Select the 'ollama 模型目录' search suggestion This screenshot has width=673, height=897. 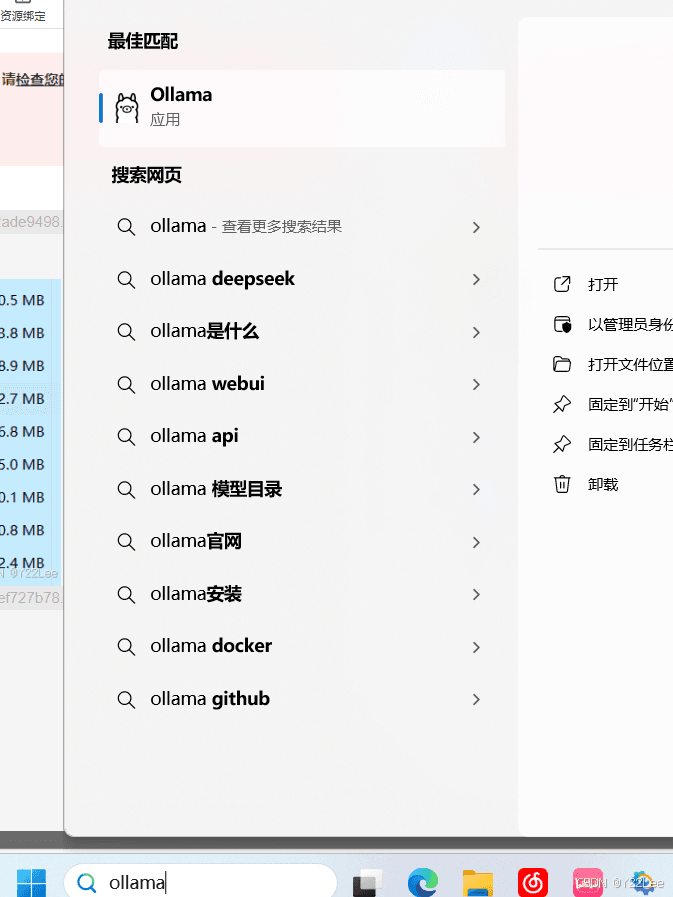pyautogui.click(x=302, y=489)
